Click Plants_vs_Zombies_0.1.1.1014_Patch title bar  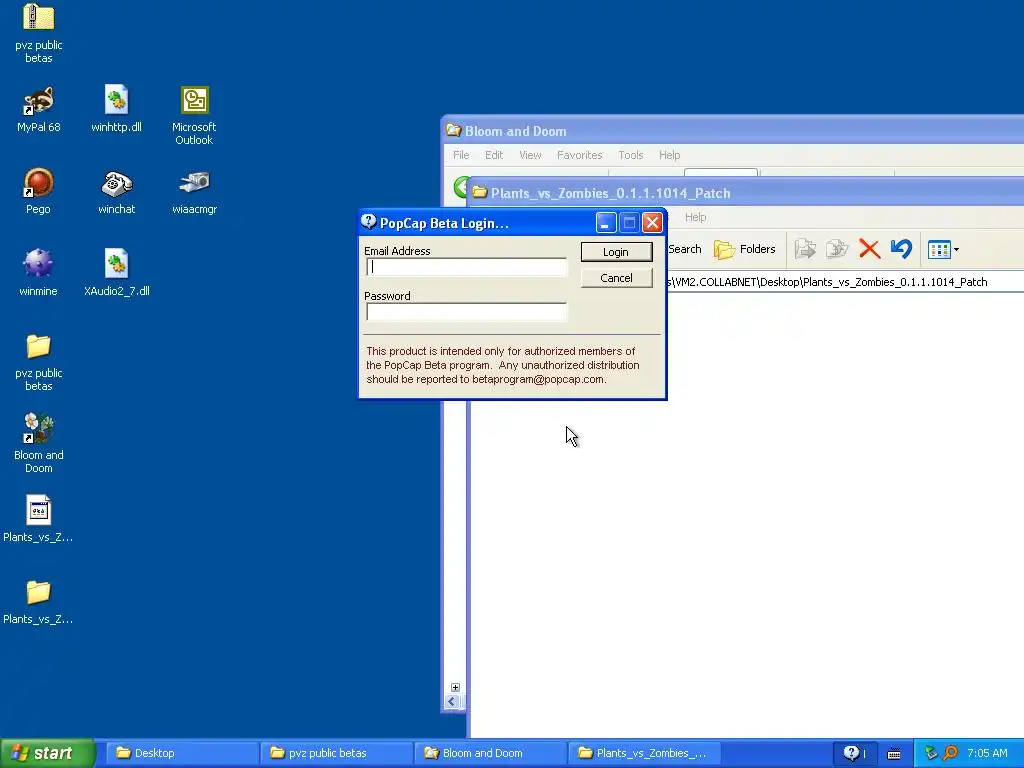click(x=746, y=193)
